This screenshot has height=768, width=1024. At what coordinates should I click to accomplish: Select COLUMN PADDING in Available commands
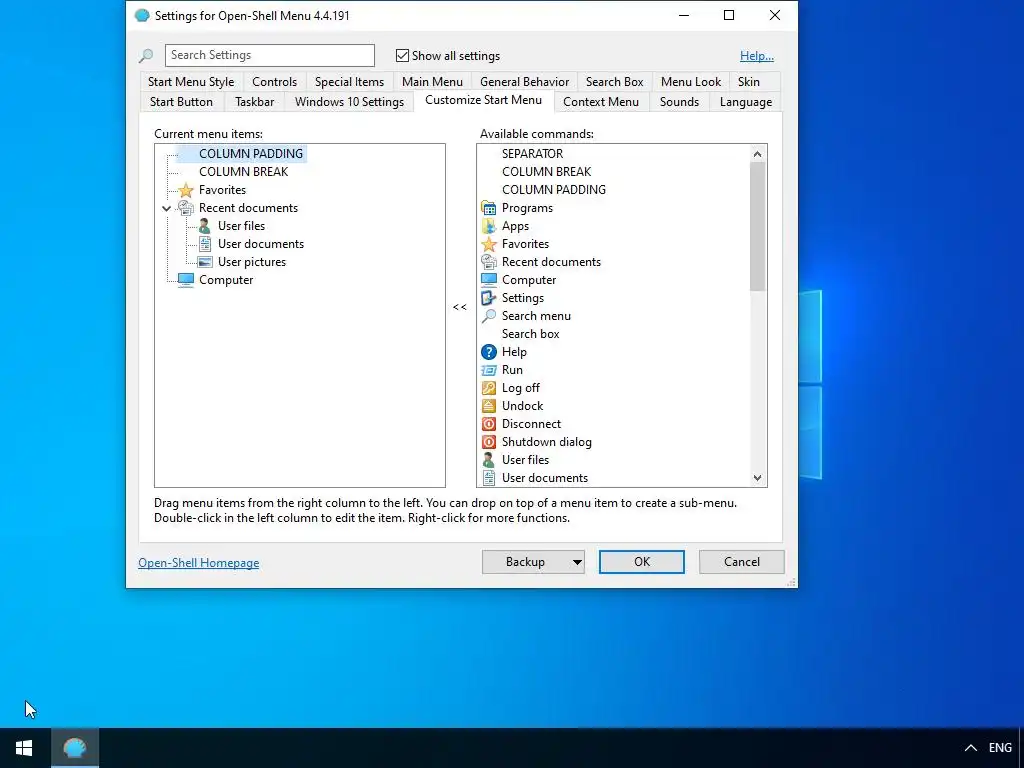554,190
